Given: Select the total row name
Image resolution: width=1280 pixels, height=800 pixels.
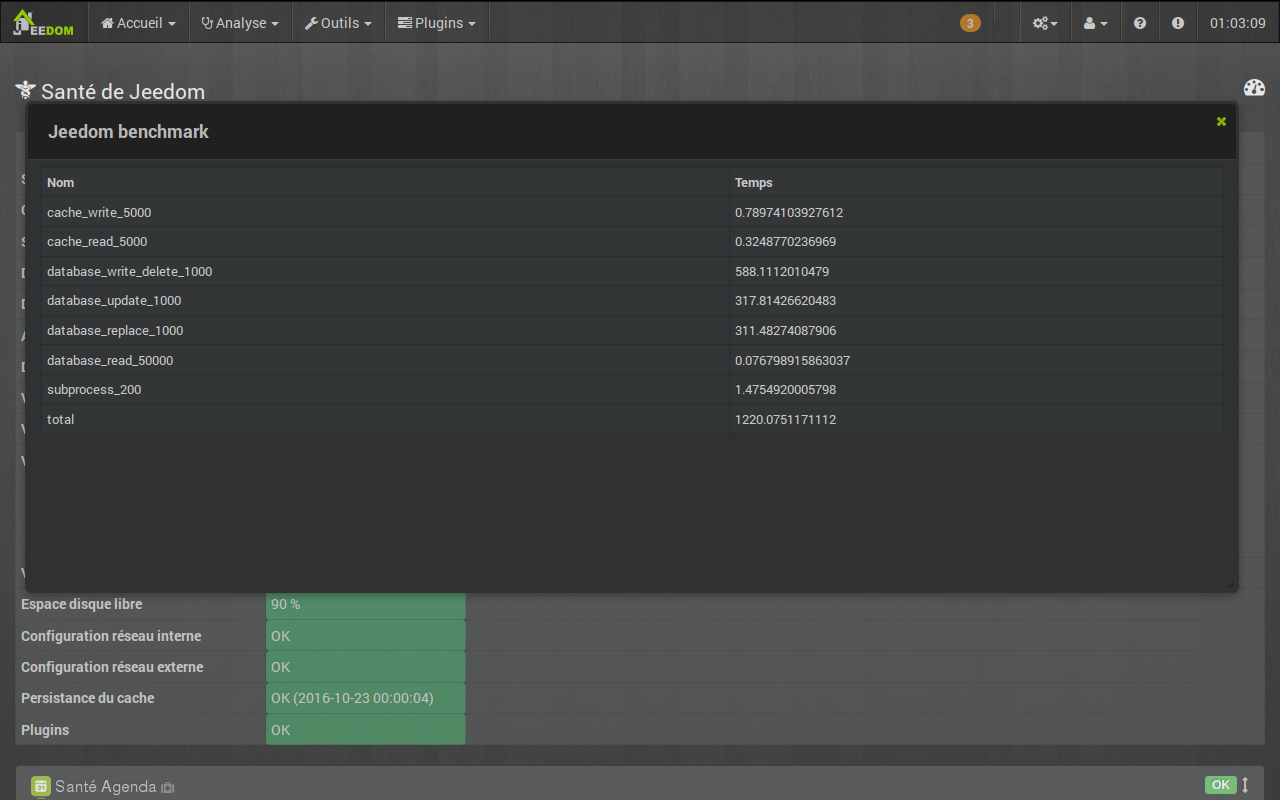Looking at the screenshot, I should coord(60,419).
